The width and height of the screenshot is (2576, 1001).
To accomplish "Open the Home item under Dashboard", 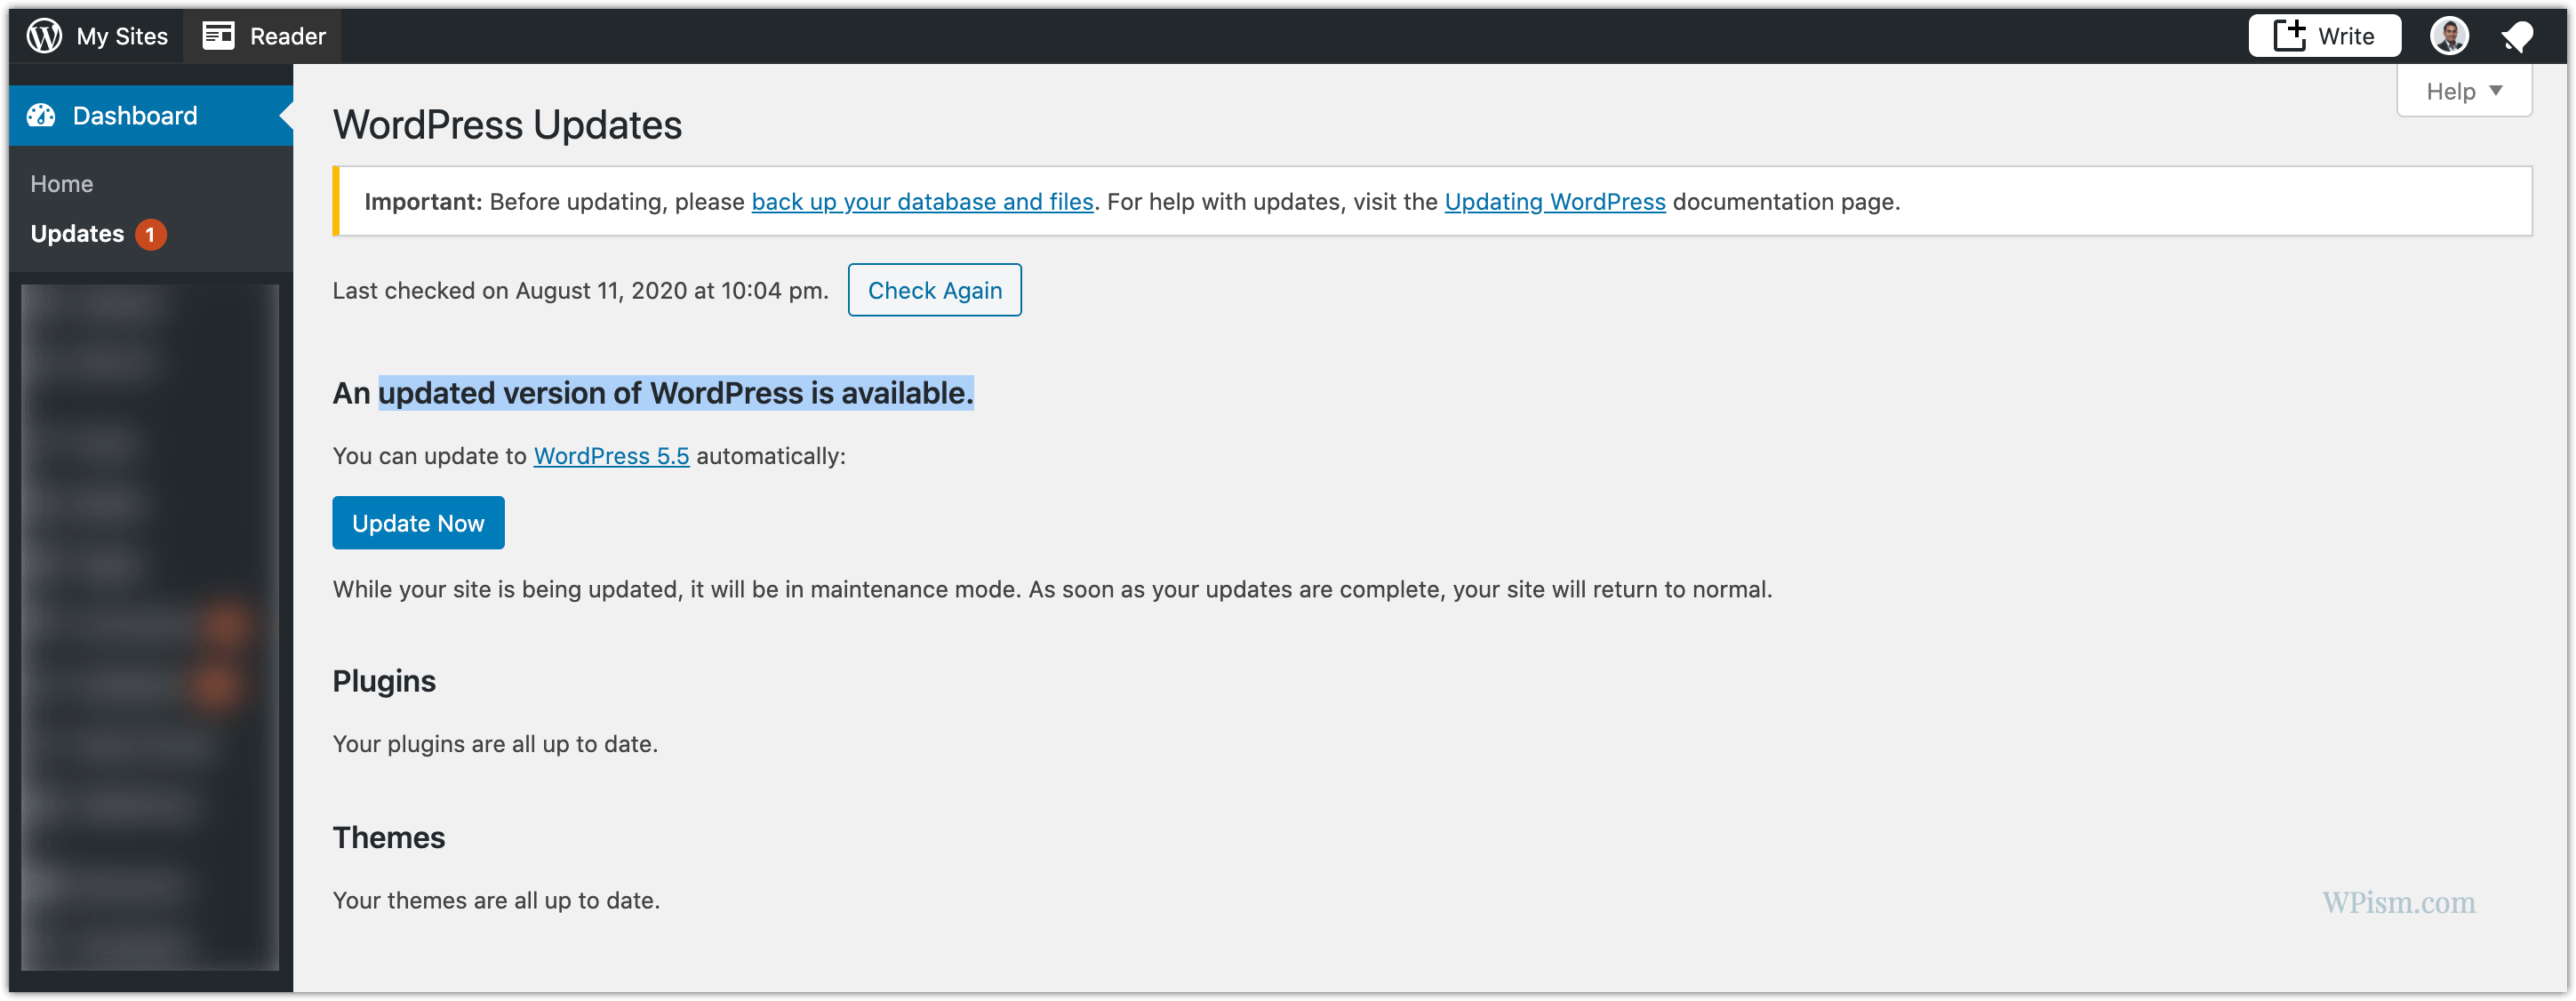I will [x=62, y=183].
